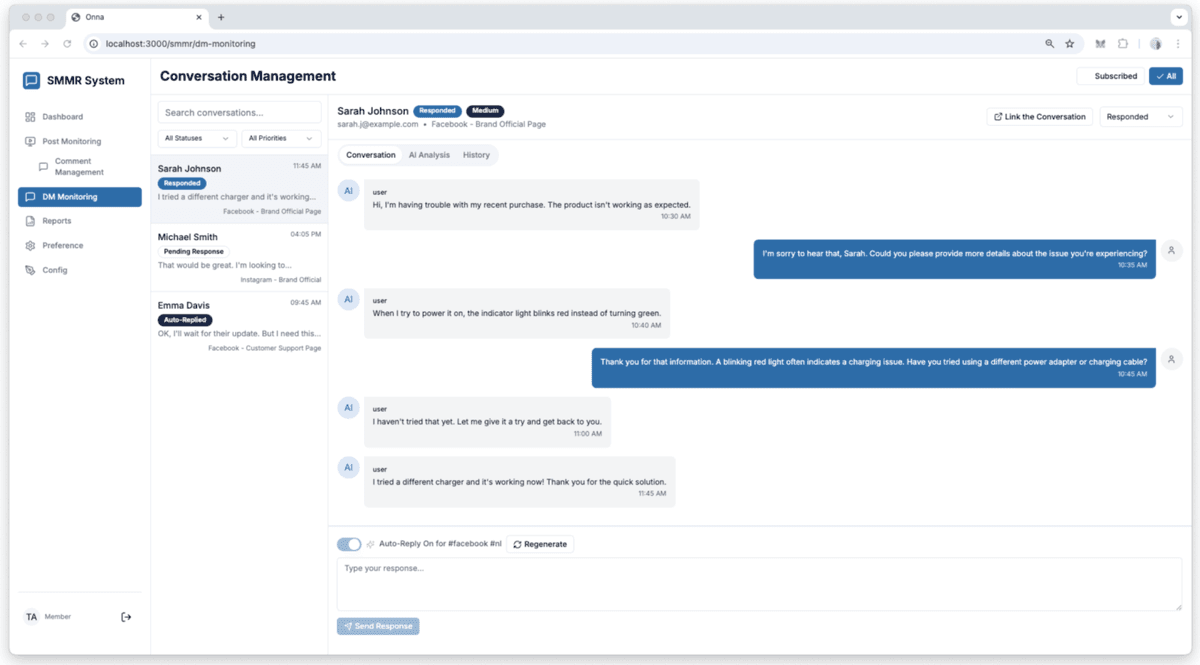Click the TA member avatar
The width and height of the screenshot is (1200, 665).
[31, 617]
